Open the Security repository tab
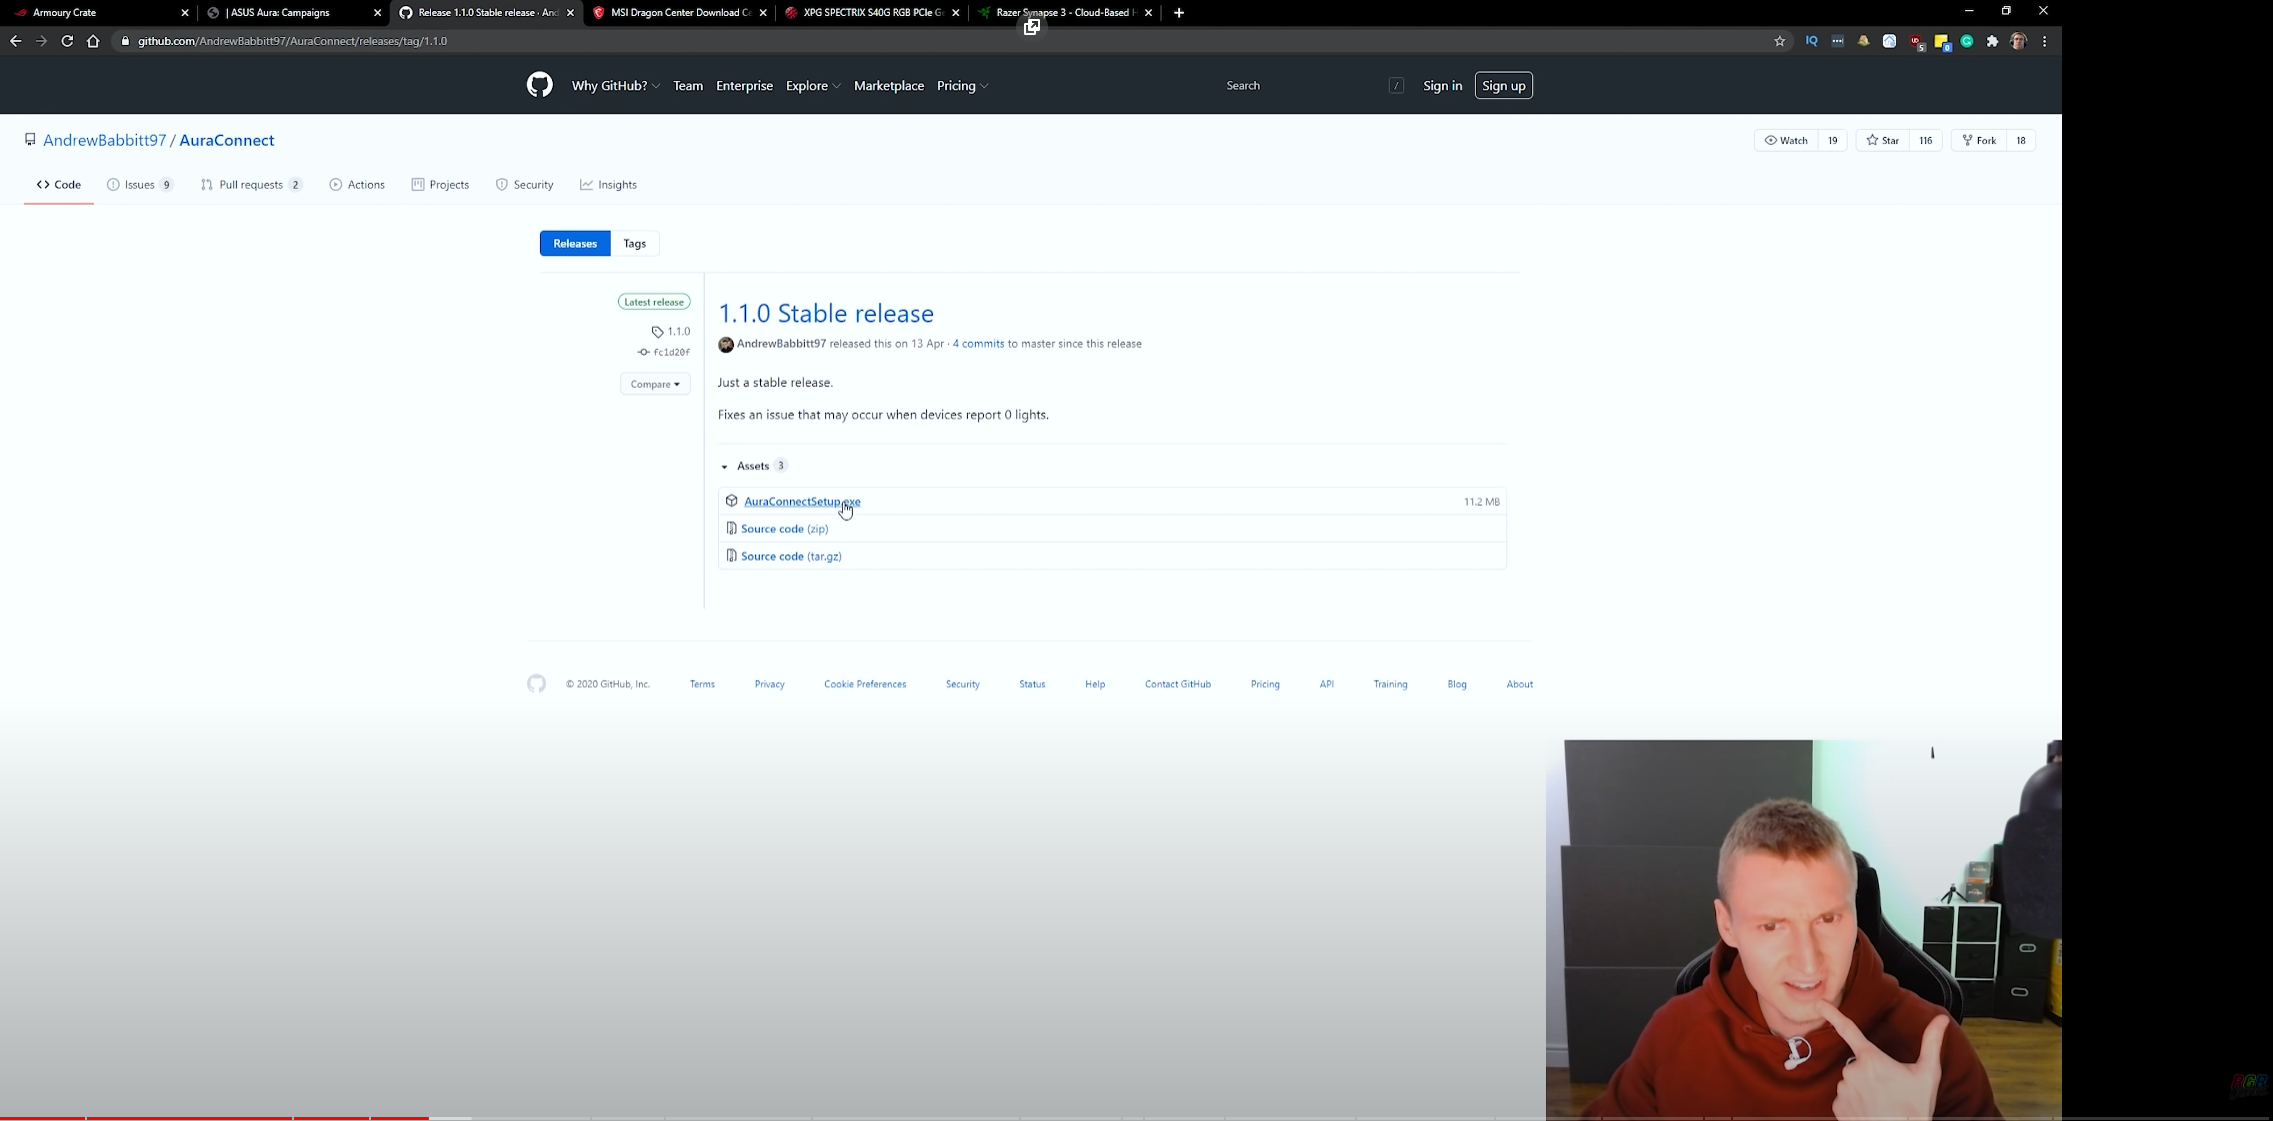This screenshot has width=2273, height=1121. click(x=525, y=185)
